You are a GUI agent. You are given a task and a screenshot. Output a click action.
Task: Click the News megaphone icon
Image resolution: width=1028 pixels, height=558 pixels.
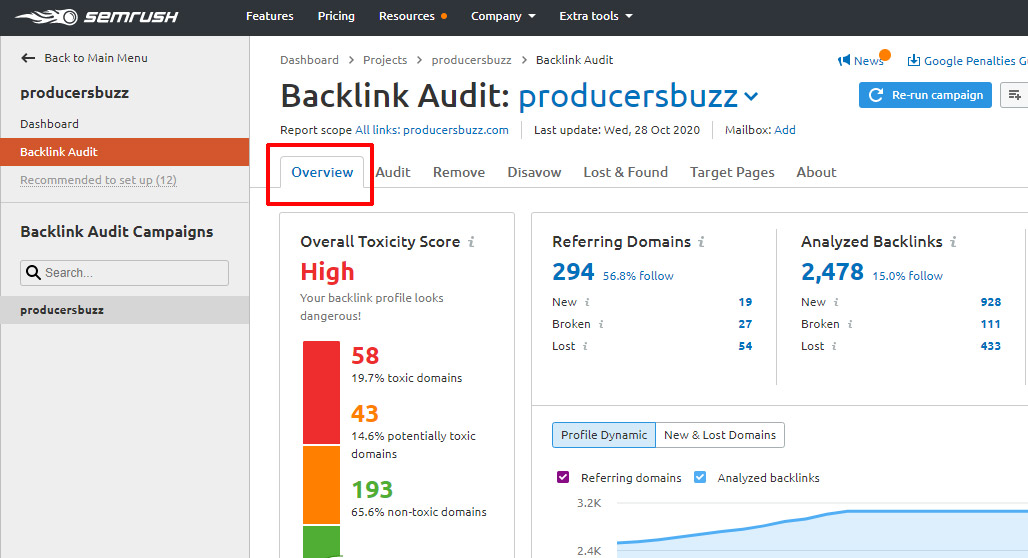pos(844,61)
